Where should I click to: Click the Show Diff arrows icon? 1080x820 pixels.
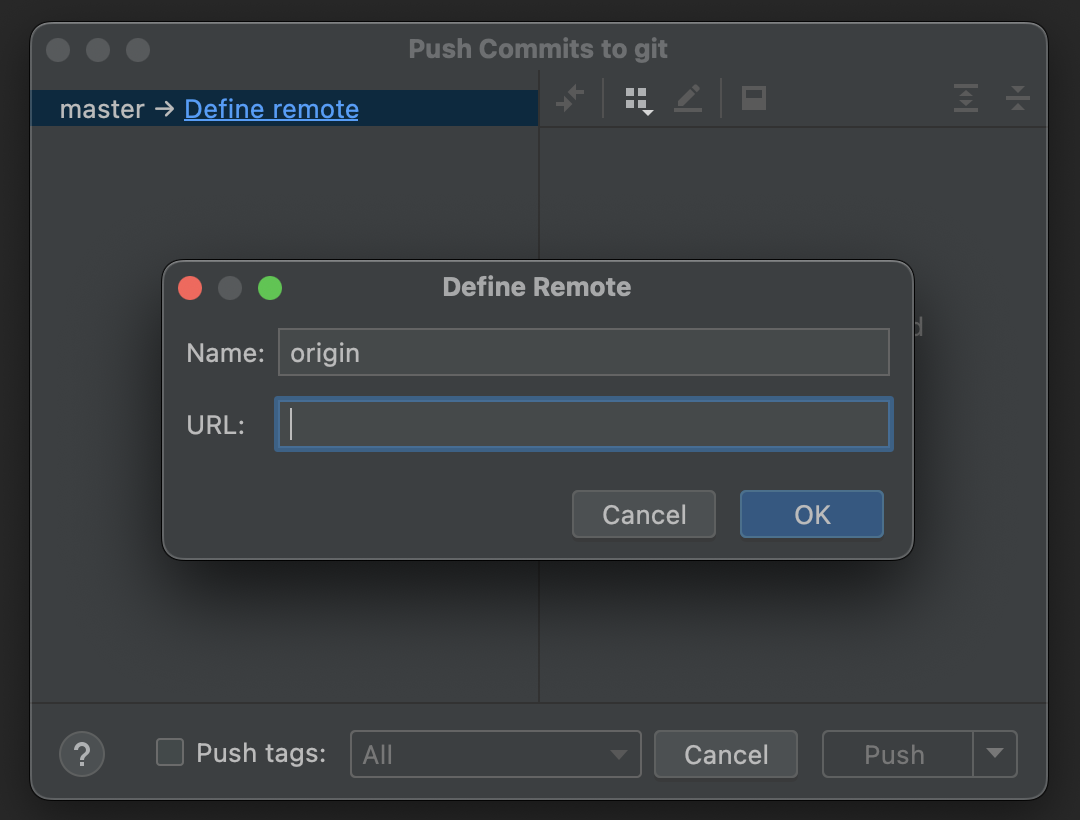tap(570, 98)
